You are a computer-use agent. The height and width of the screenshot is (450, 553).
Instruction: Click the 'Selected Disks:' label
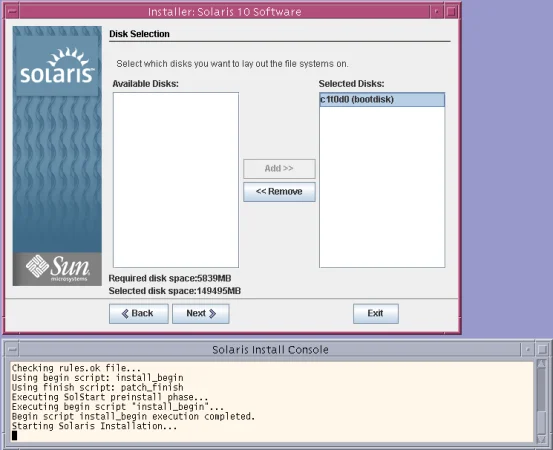coord(351,84)
